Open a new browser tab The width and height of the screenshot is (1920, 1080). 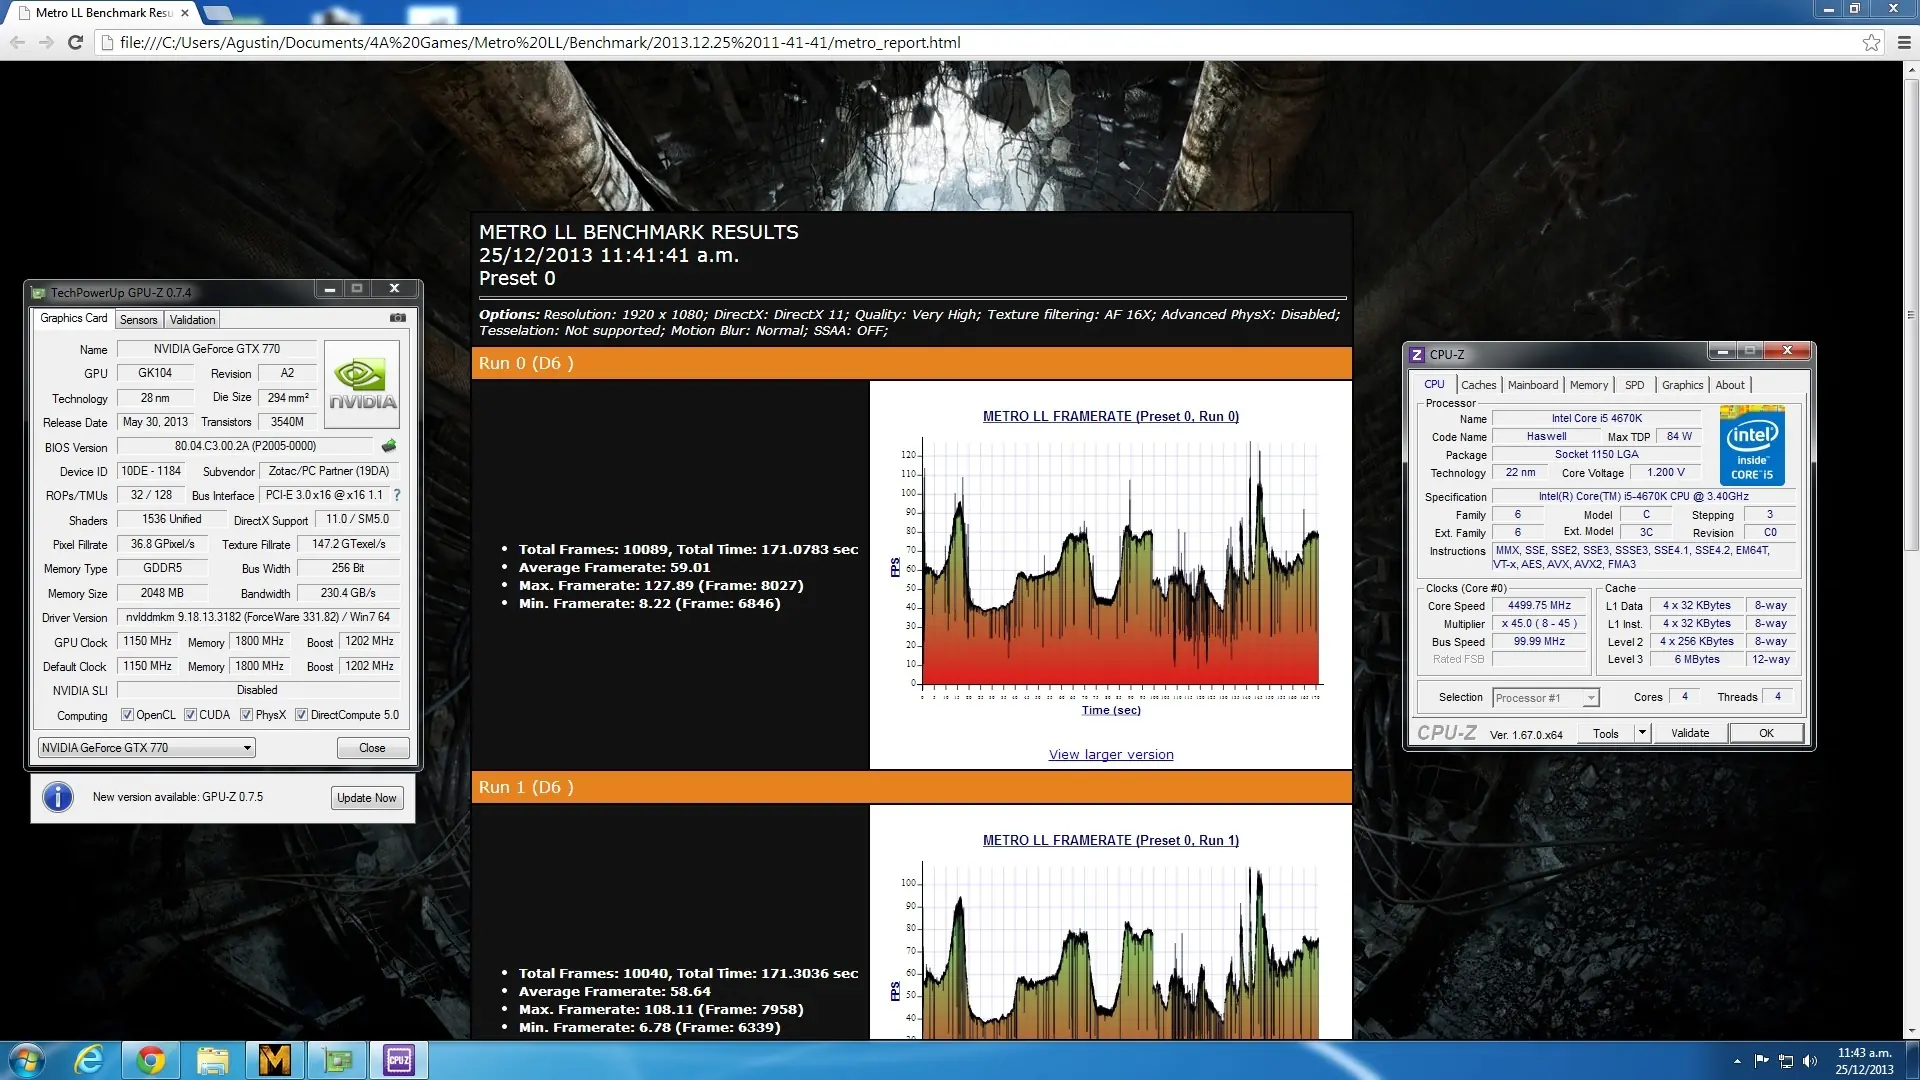[x=217, y=13]
